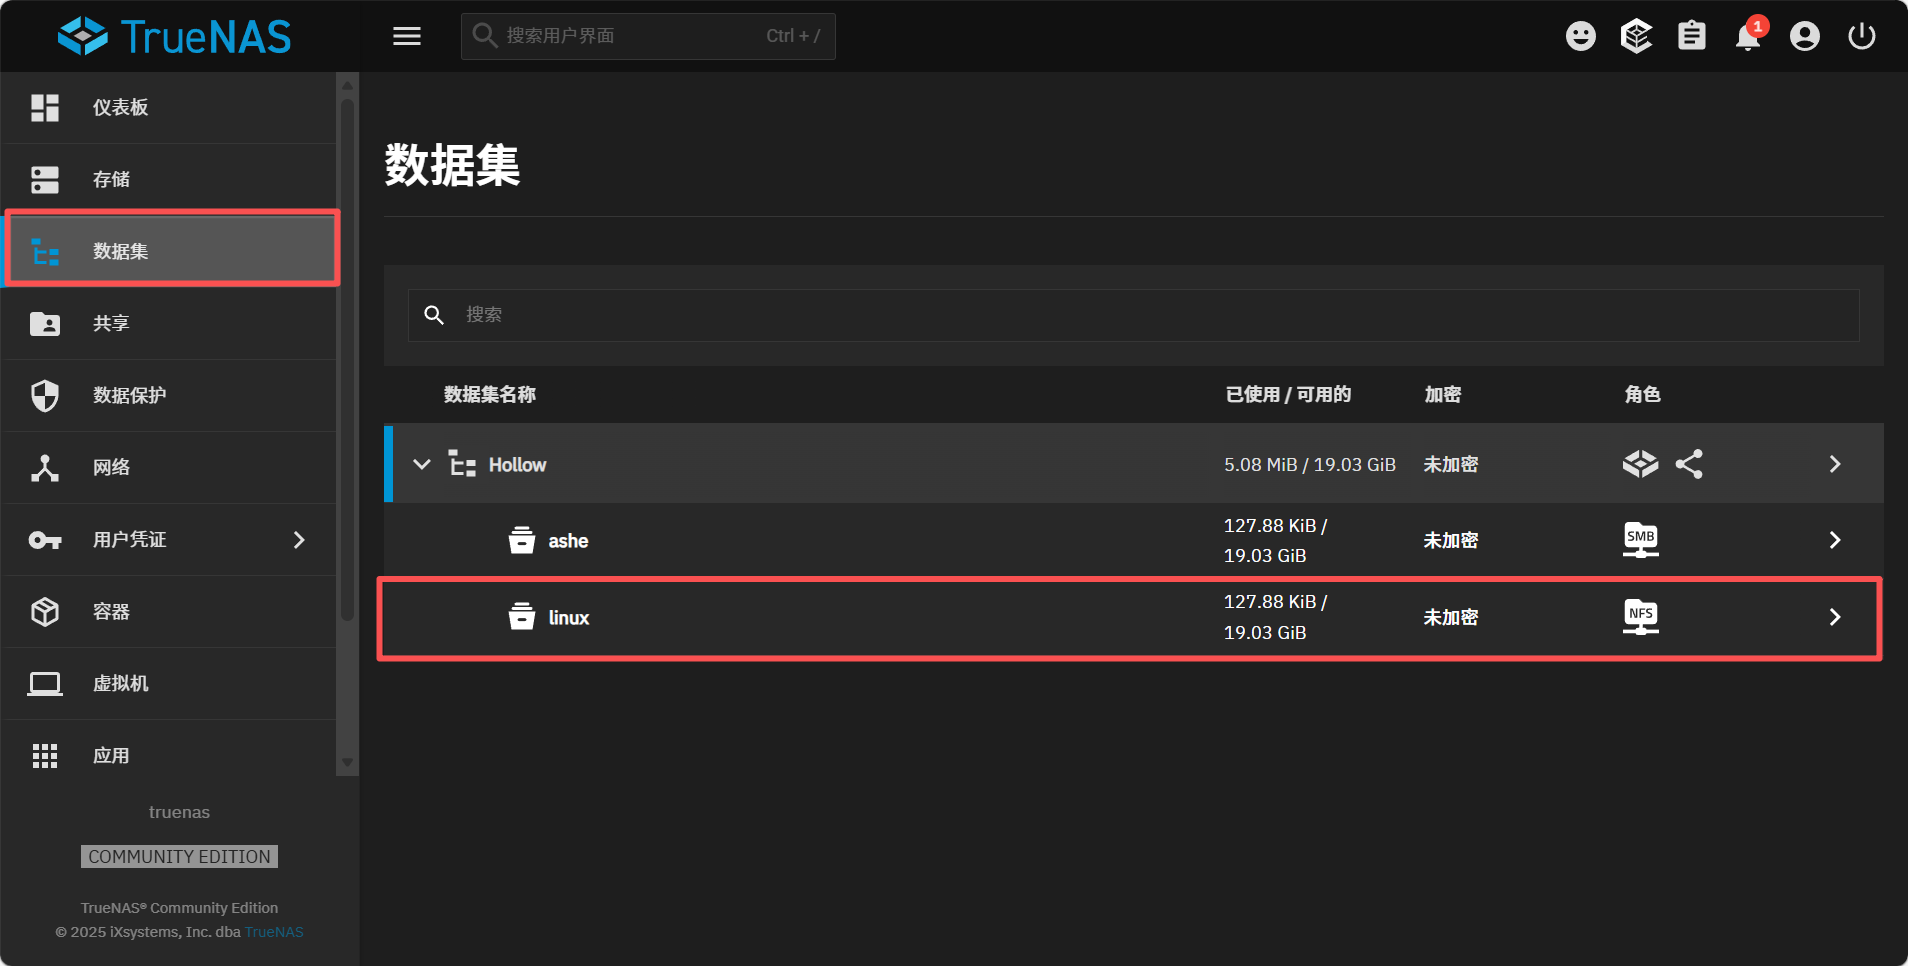Click the feedback smiley face icon
1908x966 pixels.
point(1580,36)
